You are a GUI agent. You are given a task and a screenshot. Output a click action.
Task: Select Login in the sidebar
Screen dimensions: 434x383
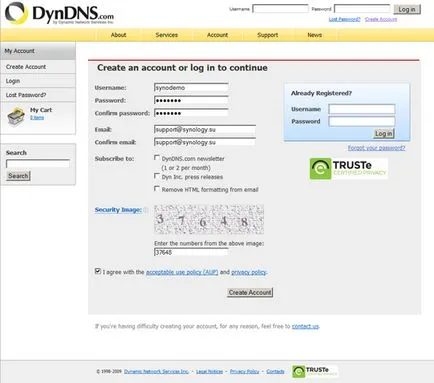pyautogui.click(x=38, y=81)
